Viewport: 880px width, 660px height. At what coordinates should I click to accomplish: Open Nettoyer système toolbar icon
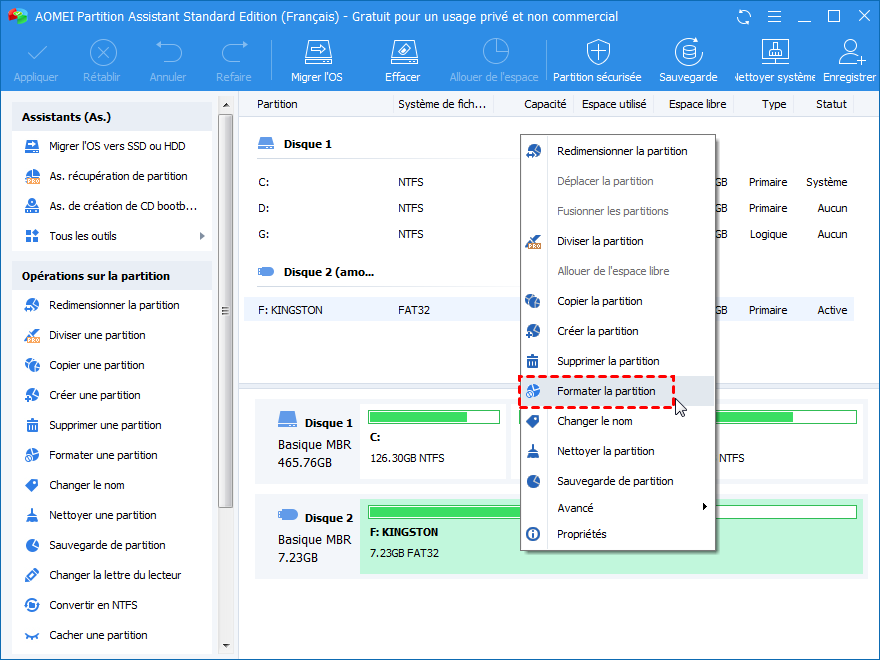point(775,52)
